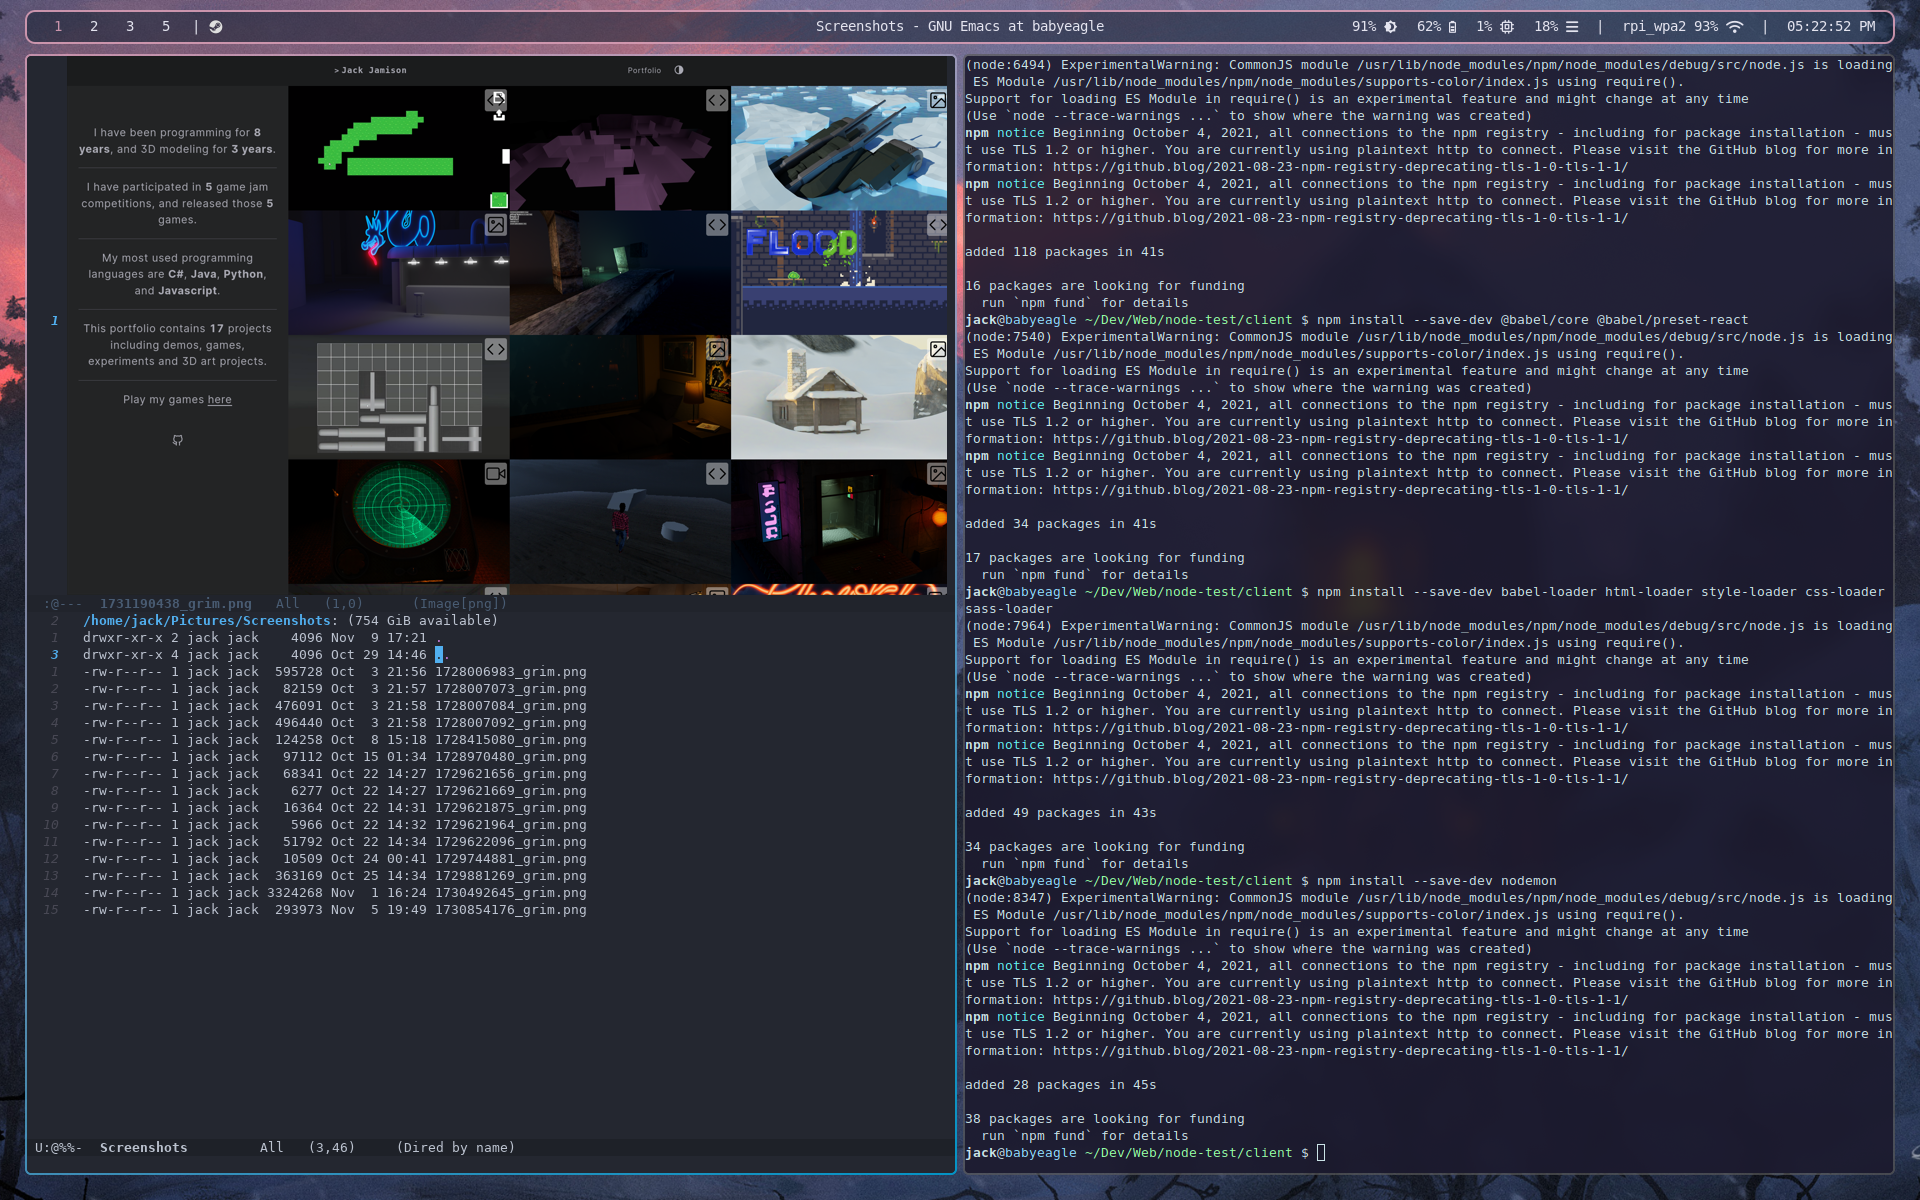The width and height of the screenshot is (1920, 1200).
Task: Click the image icon on the icebreaker ship thumbnail
Action: pyautogui.click(x=936, y=100)
